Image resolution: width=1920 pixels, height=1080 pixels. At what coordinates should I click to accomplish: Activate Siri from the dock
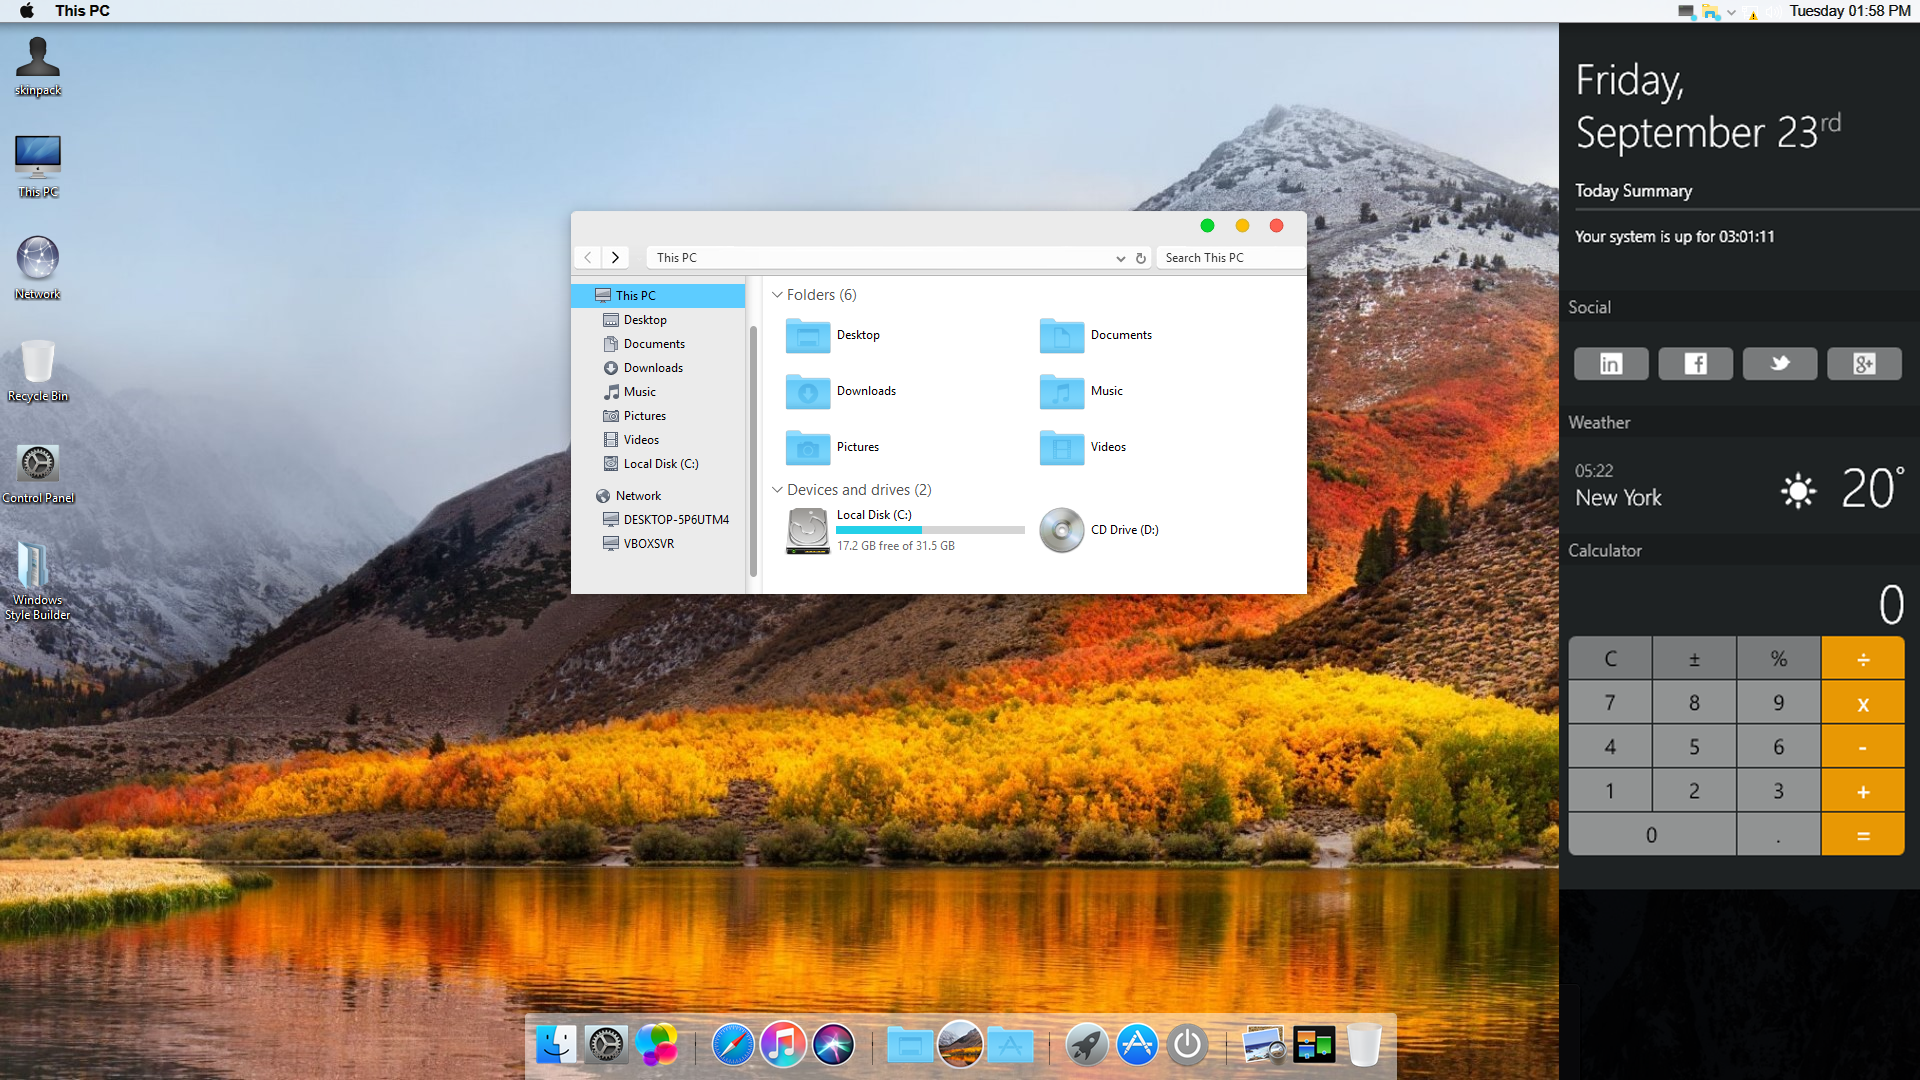point(833,1043)
